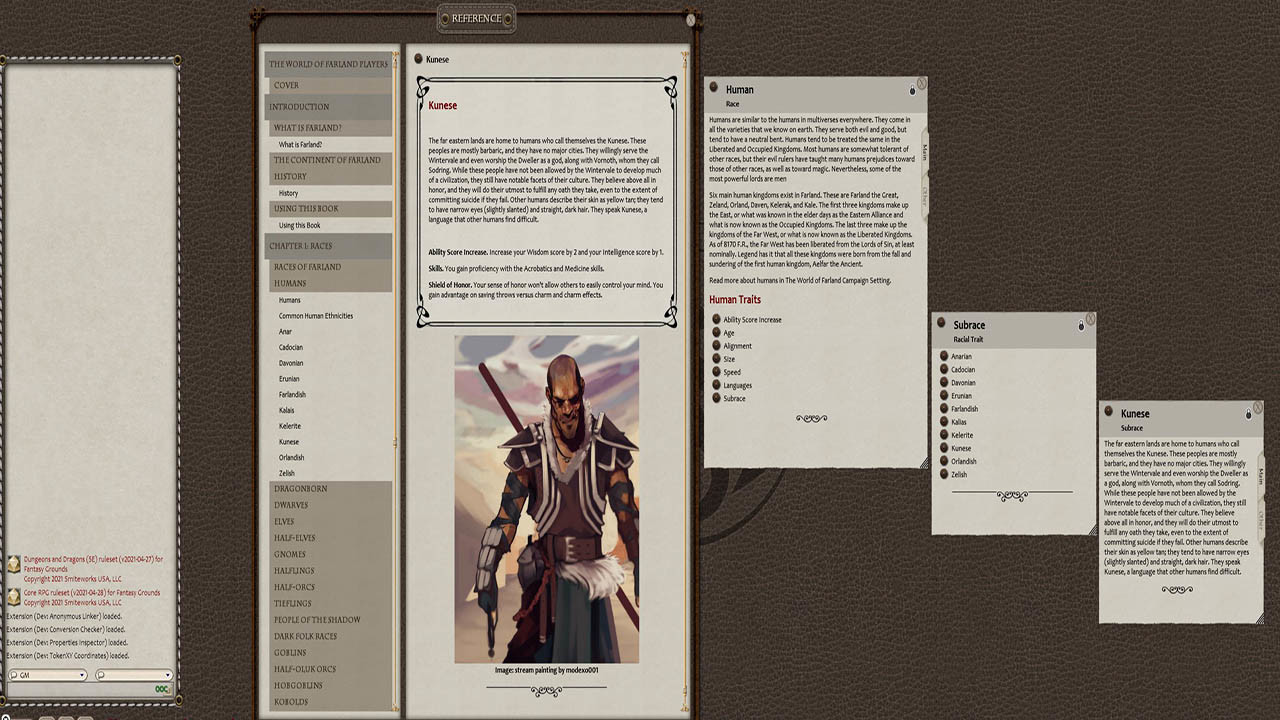Click the Kunese character portrait image
The width and height of the screenshot is (1280, 720).
click(x=546, y=499)
